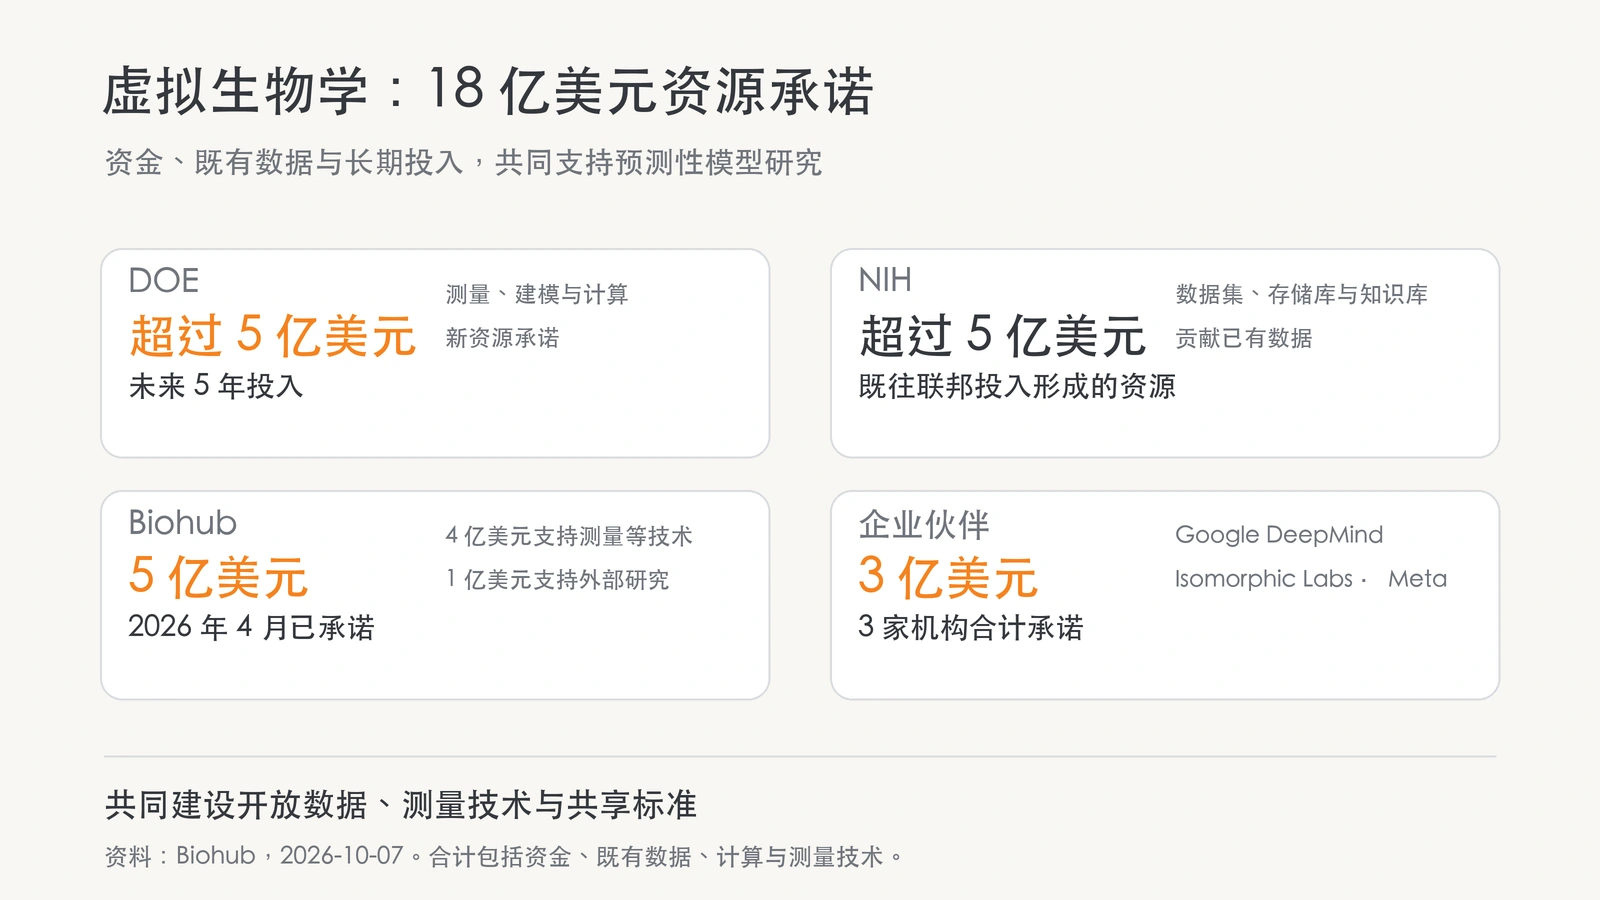This screenshot has width=1600, height=900.
Task: Click the source footnote starting with 资料：Biohub
Action: pos(504,856)
